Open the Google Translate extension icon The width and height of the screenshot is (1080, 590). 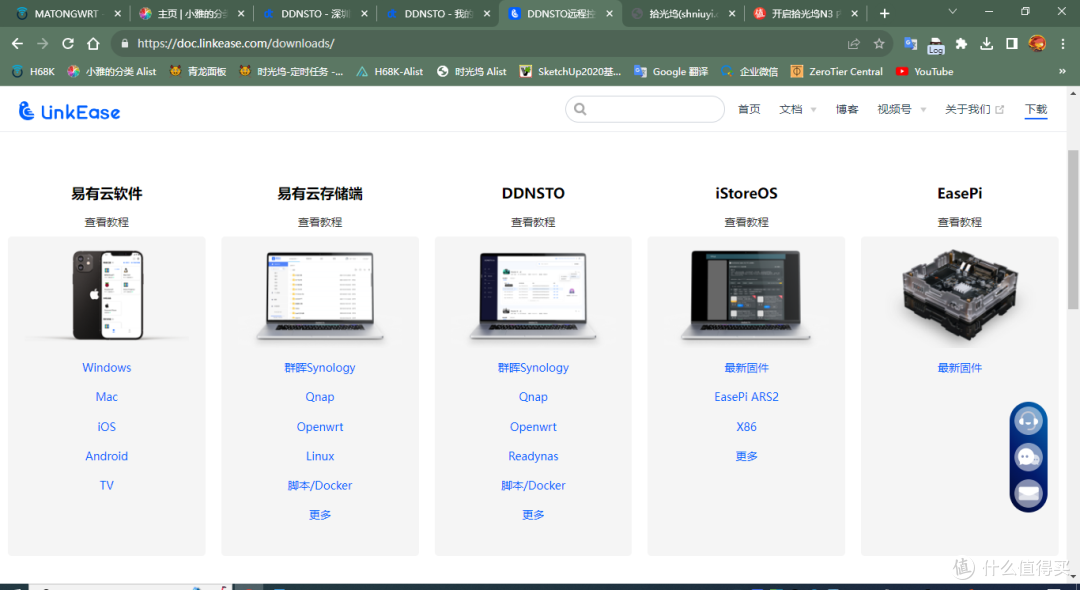click(x=911, y=43)
